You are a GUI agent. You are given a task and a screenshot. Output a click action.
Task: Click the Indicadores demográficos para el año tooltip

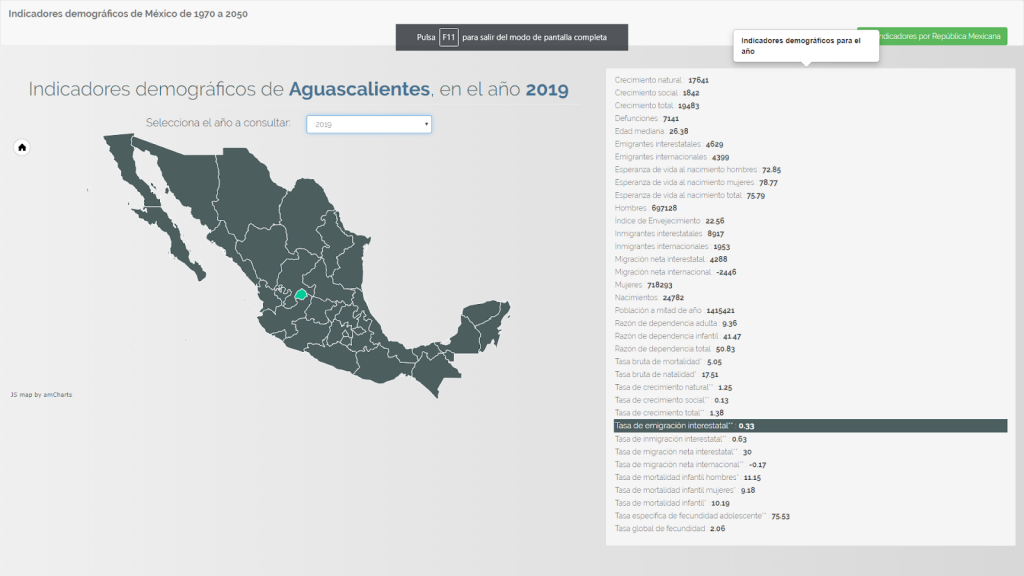pos(806,45)
